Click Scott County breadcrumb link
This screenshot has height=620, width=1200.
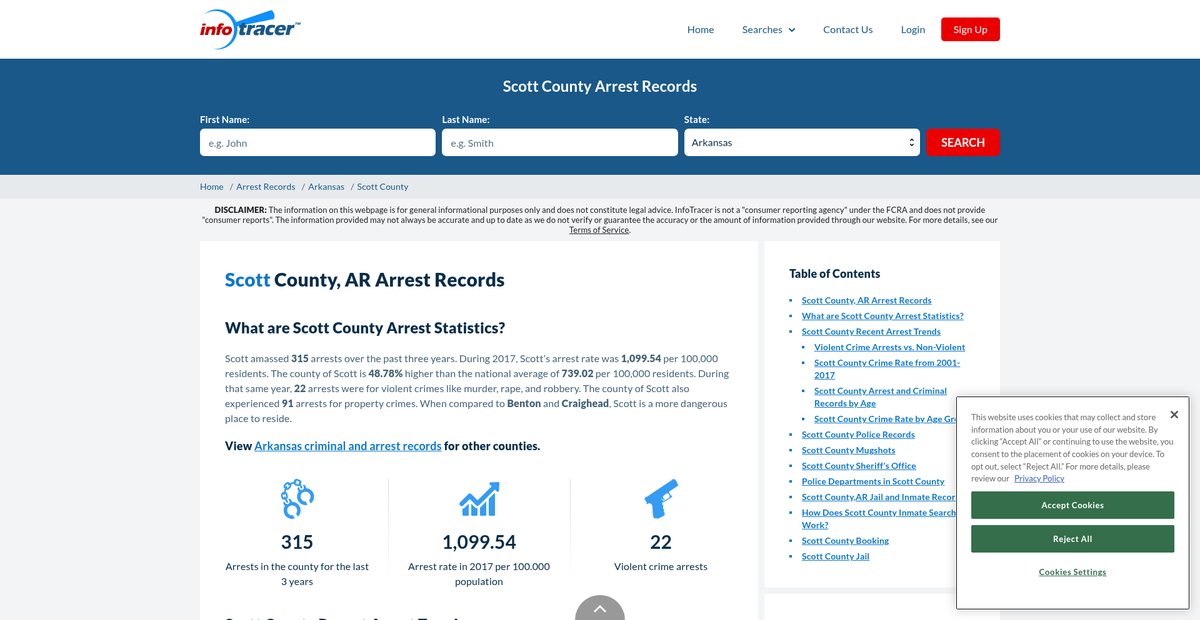(383, 187)
